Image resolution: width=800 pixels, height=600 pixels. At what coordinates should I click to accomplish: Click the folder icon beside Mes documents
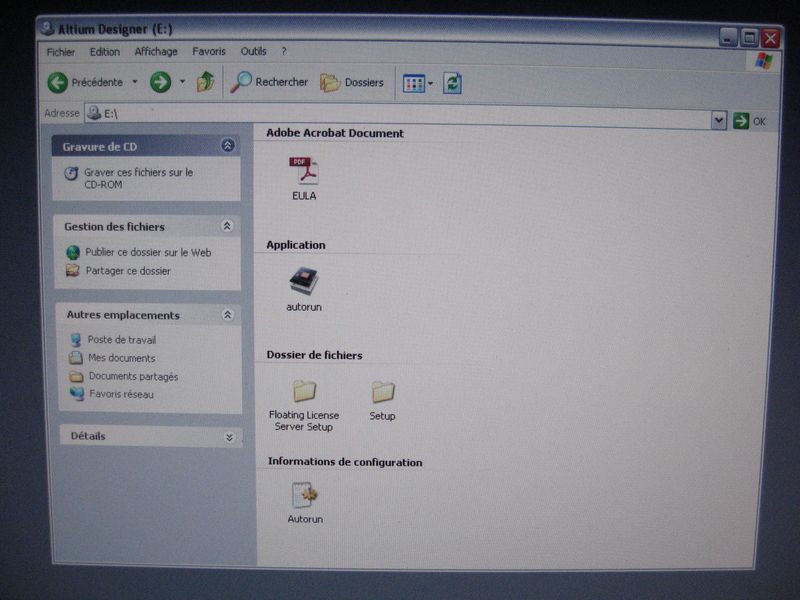tap(76, 358)
